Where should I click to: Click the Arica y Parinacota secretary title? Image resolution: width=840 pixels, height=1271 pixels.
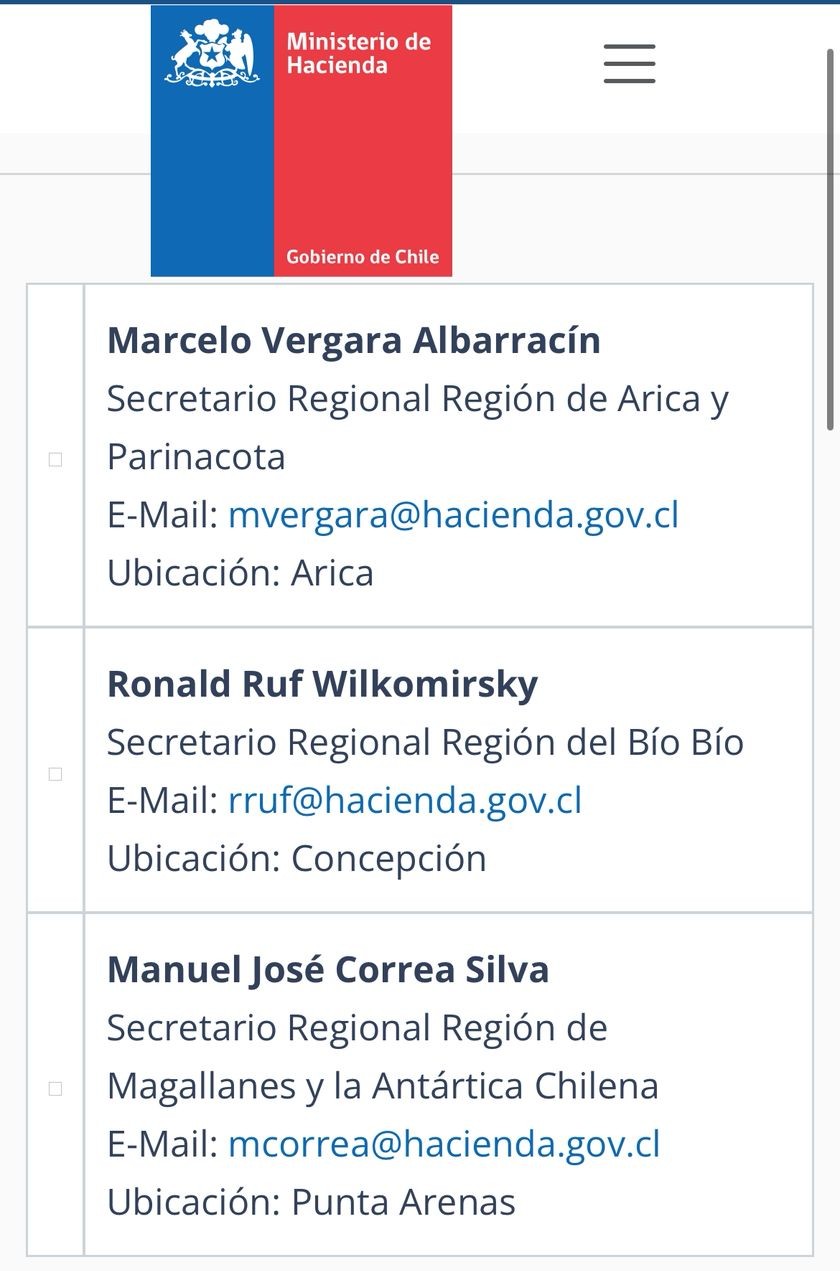pos(418,428)
